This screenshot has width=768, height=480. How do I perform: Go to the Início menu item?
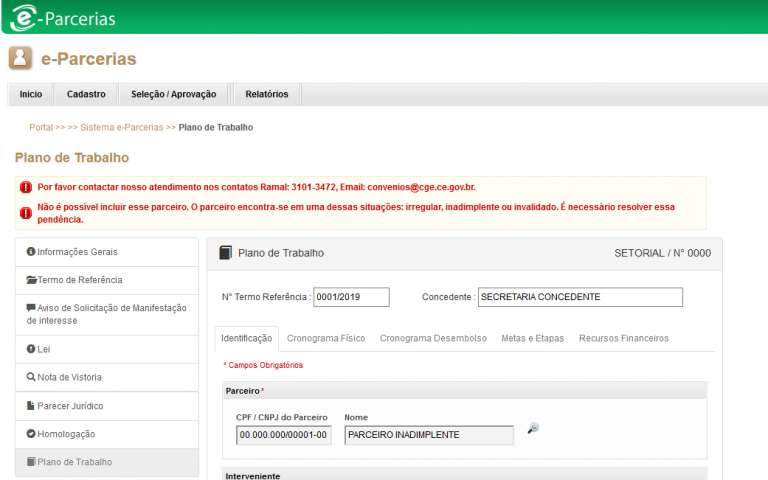pyautogui.click(x=31, y=94)
